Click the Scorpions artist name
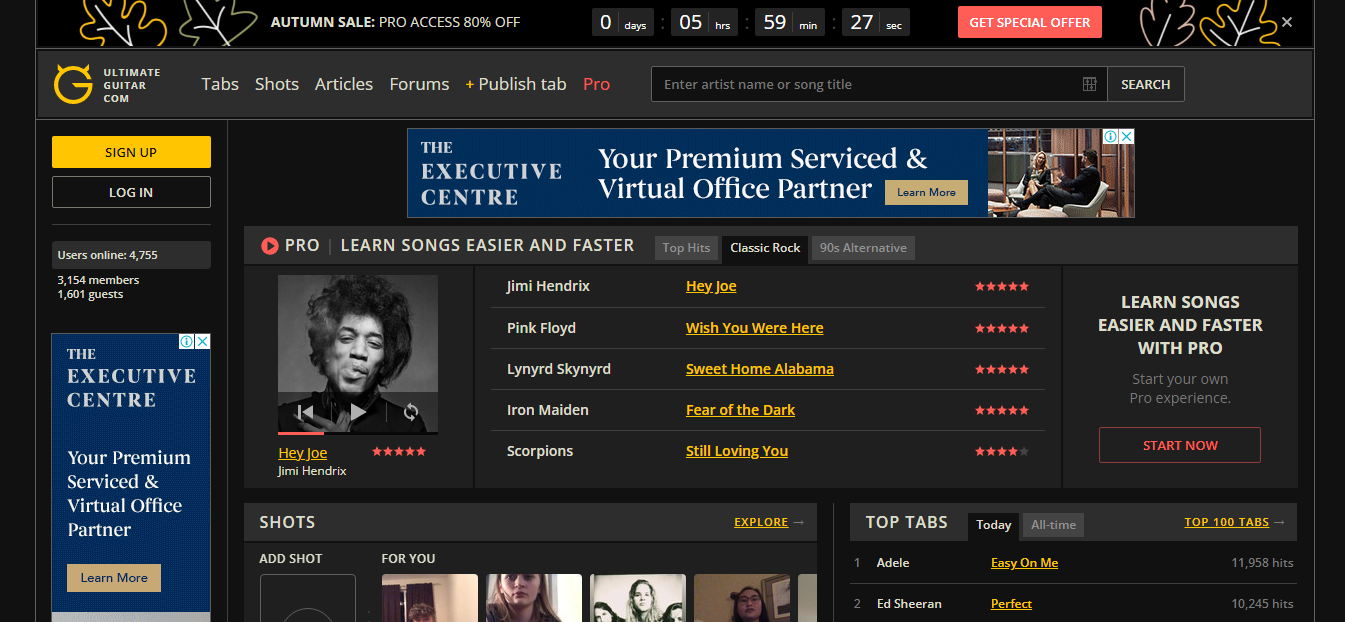1345x622 pixels. pyautogui.click(x=540, y=451)
